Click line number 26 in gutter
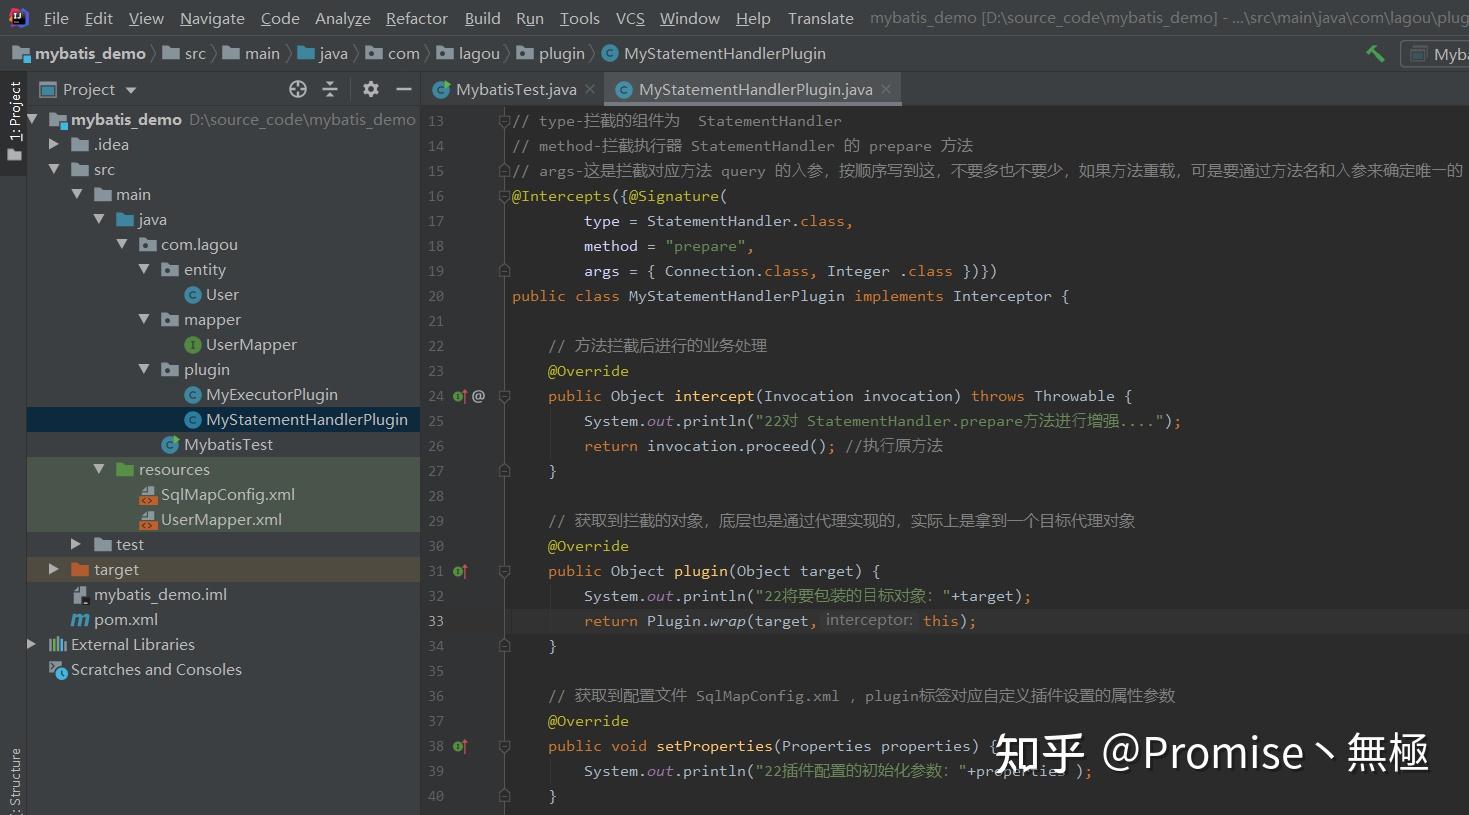 coord(436,446)
